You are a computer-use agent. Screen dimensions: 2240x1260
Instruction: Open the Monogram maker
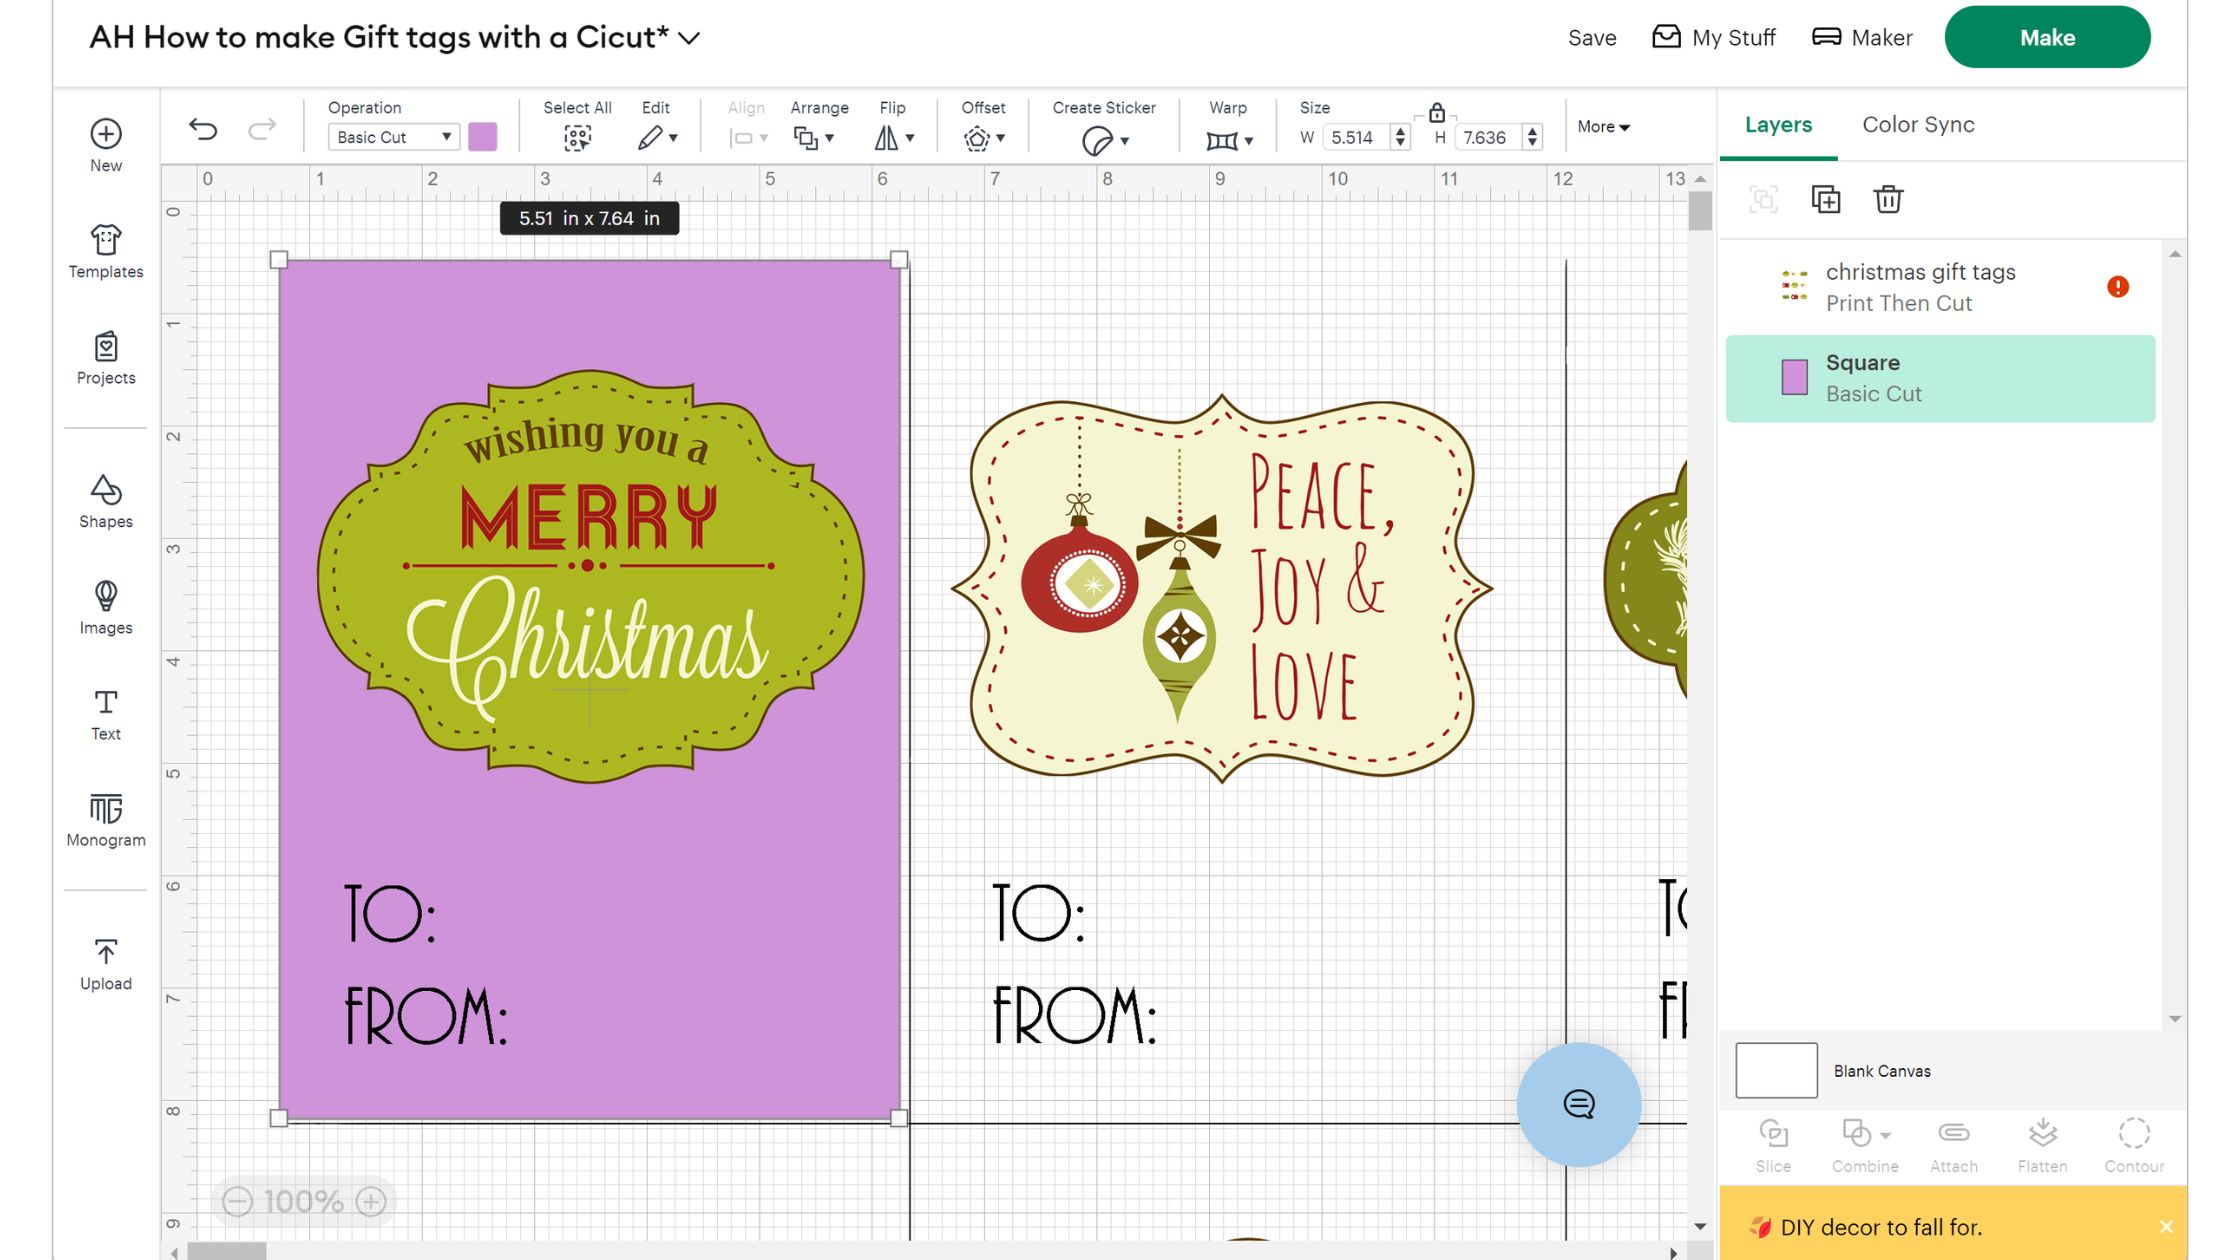point(105,818)
